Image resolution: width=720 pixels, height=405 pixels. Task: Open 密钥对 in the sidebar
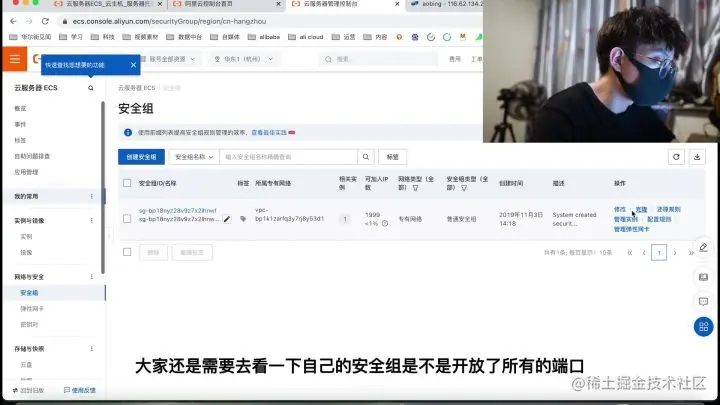pos(29,325)
